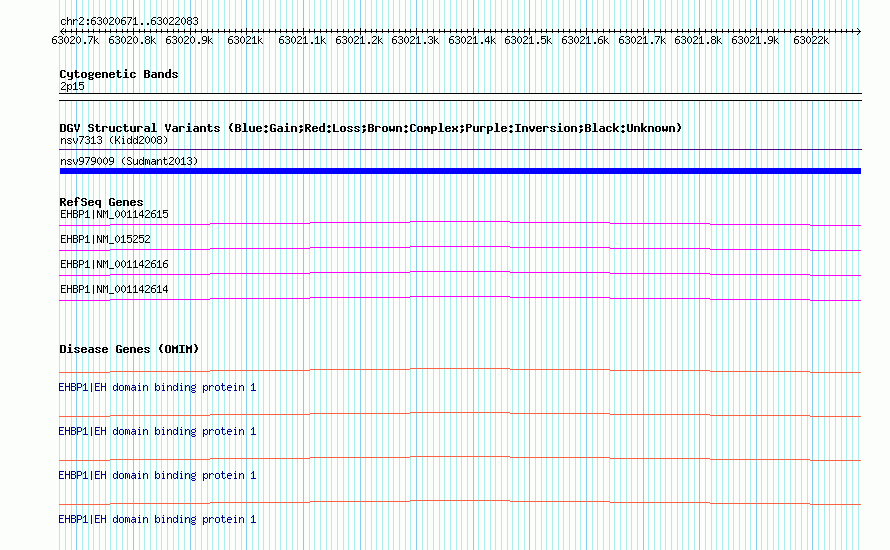Open transcript EHBP1|NM_001142614
890x550 pixels.
[114, 289]
